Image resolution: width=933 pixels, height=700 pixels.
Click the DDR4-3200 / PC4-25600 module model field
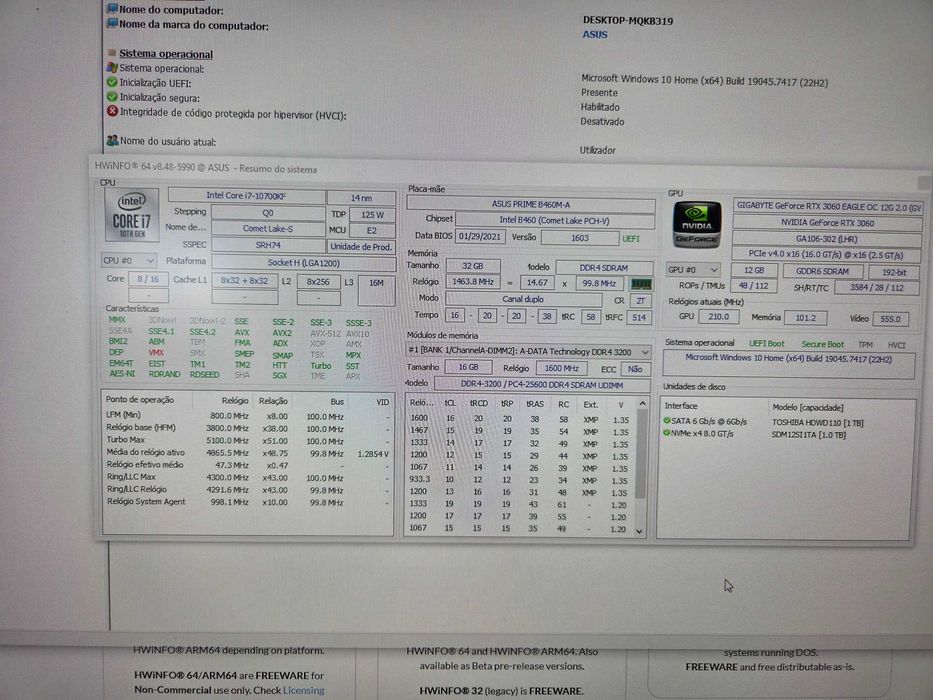(x=541, y=385)
